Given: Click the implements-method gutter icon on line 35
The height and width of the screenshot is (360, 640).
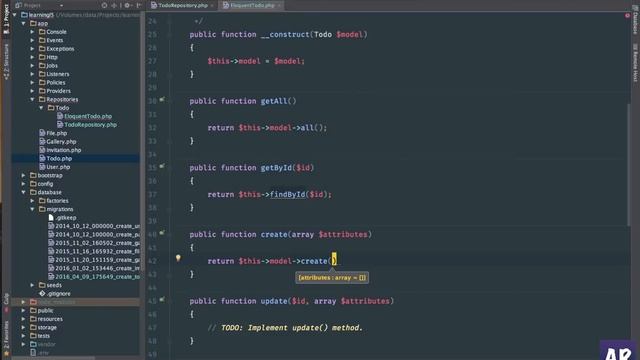Looking at the screenshot, I should click(x=162, y=167).
